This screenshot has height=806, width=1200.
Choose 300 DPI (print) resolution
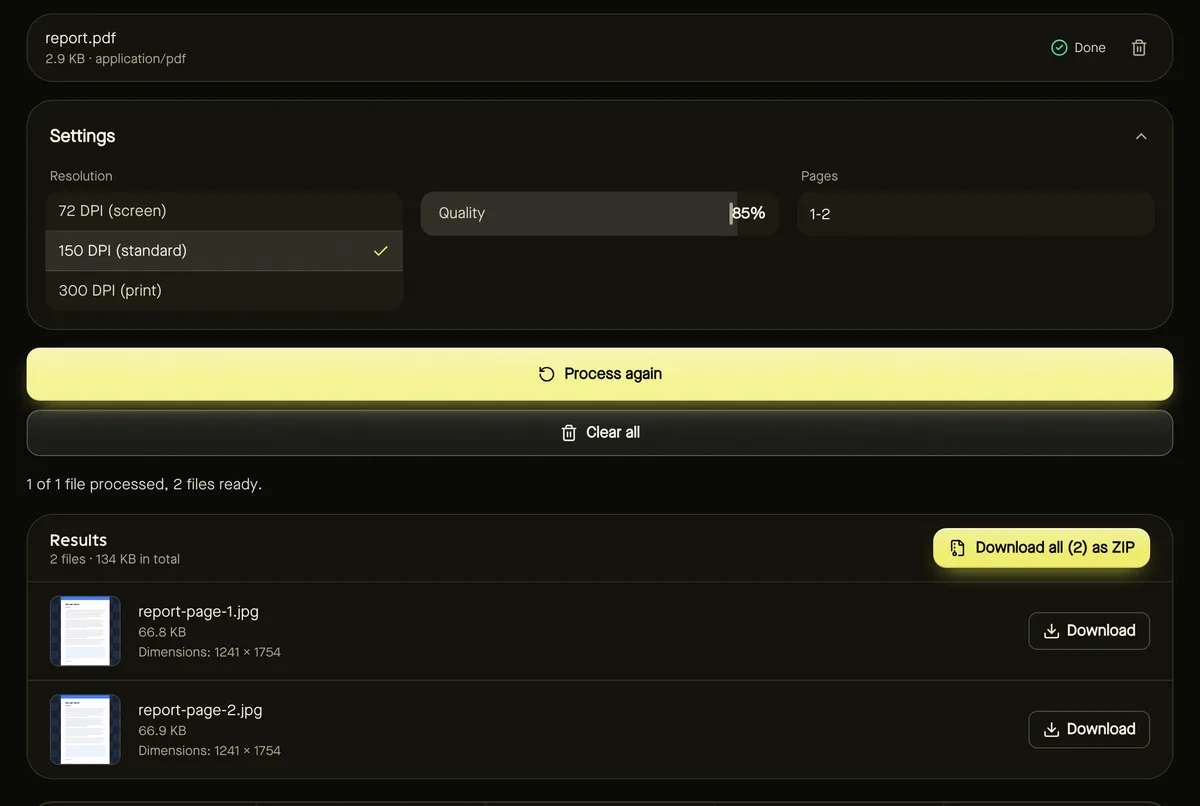pos(224,291)
